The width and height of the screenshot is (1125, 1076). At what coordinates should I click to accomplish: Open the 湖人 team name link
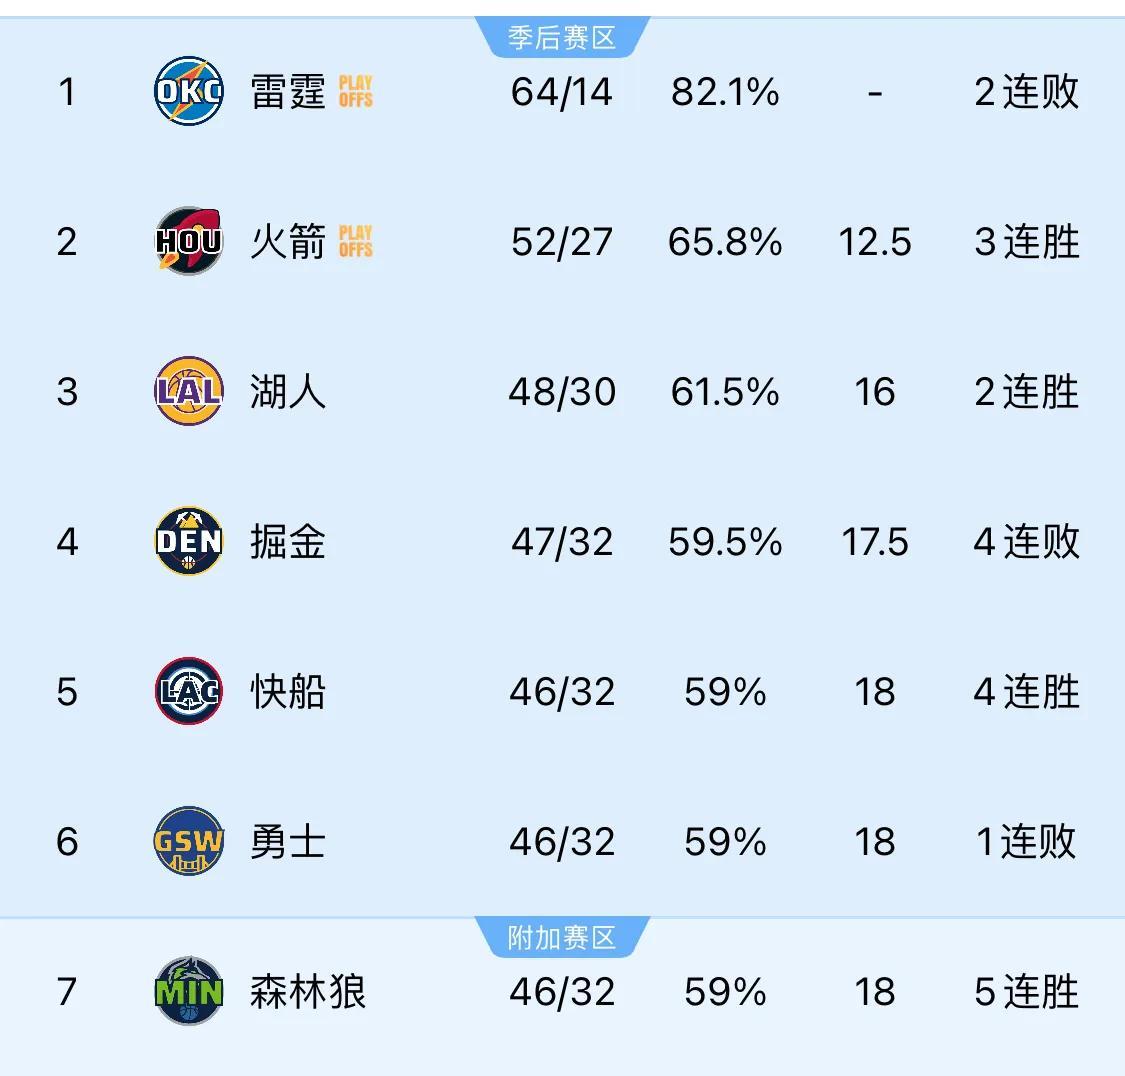pyautogui.click(x=288, y=392)
